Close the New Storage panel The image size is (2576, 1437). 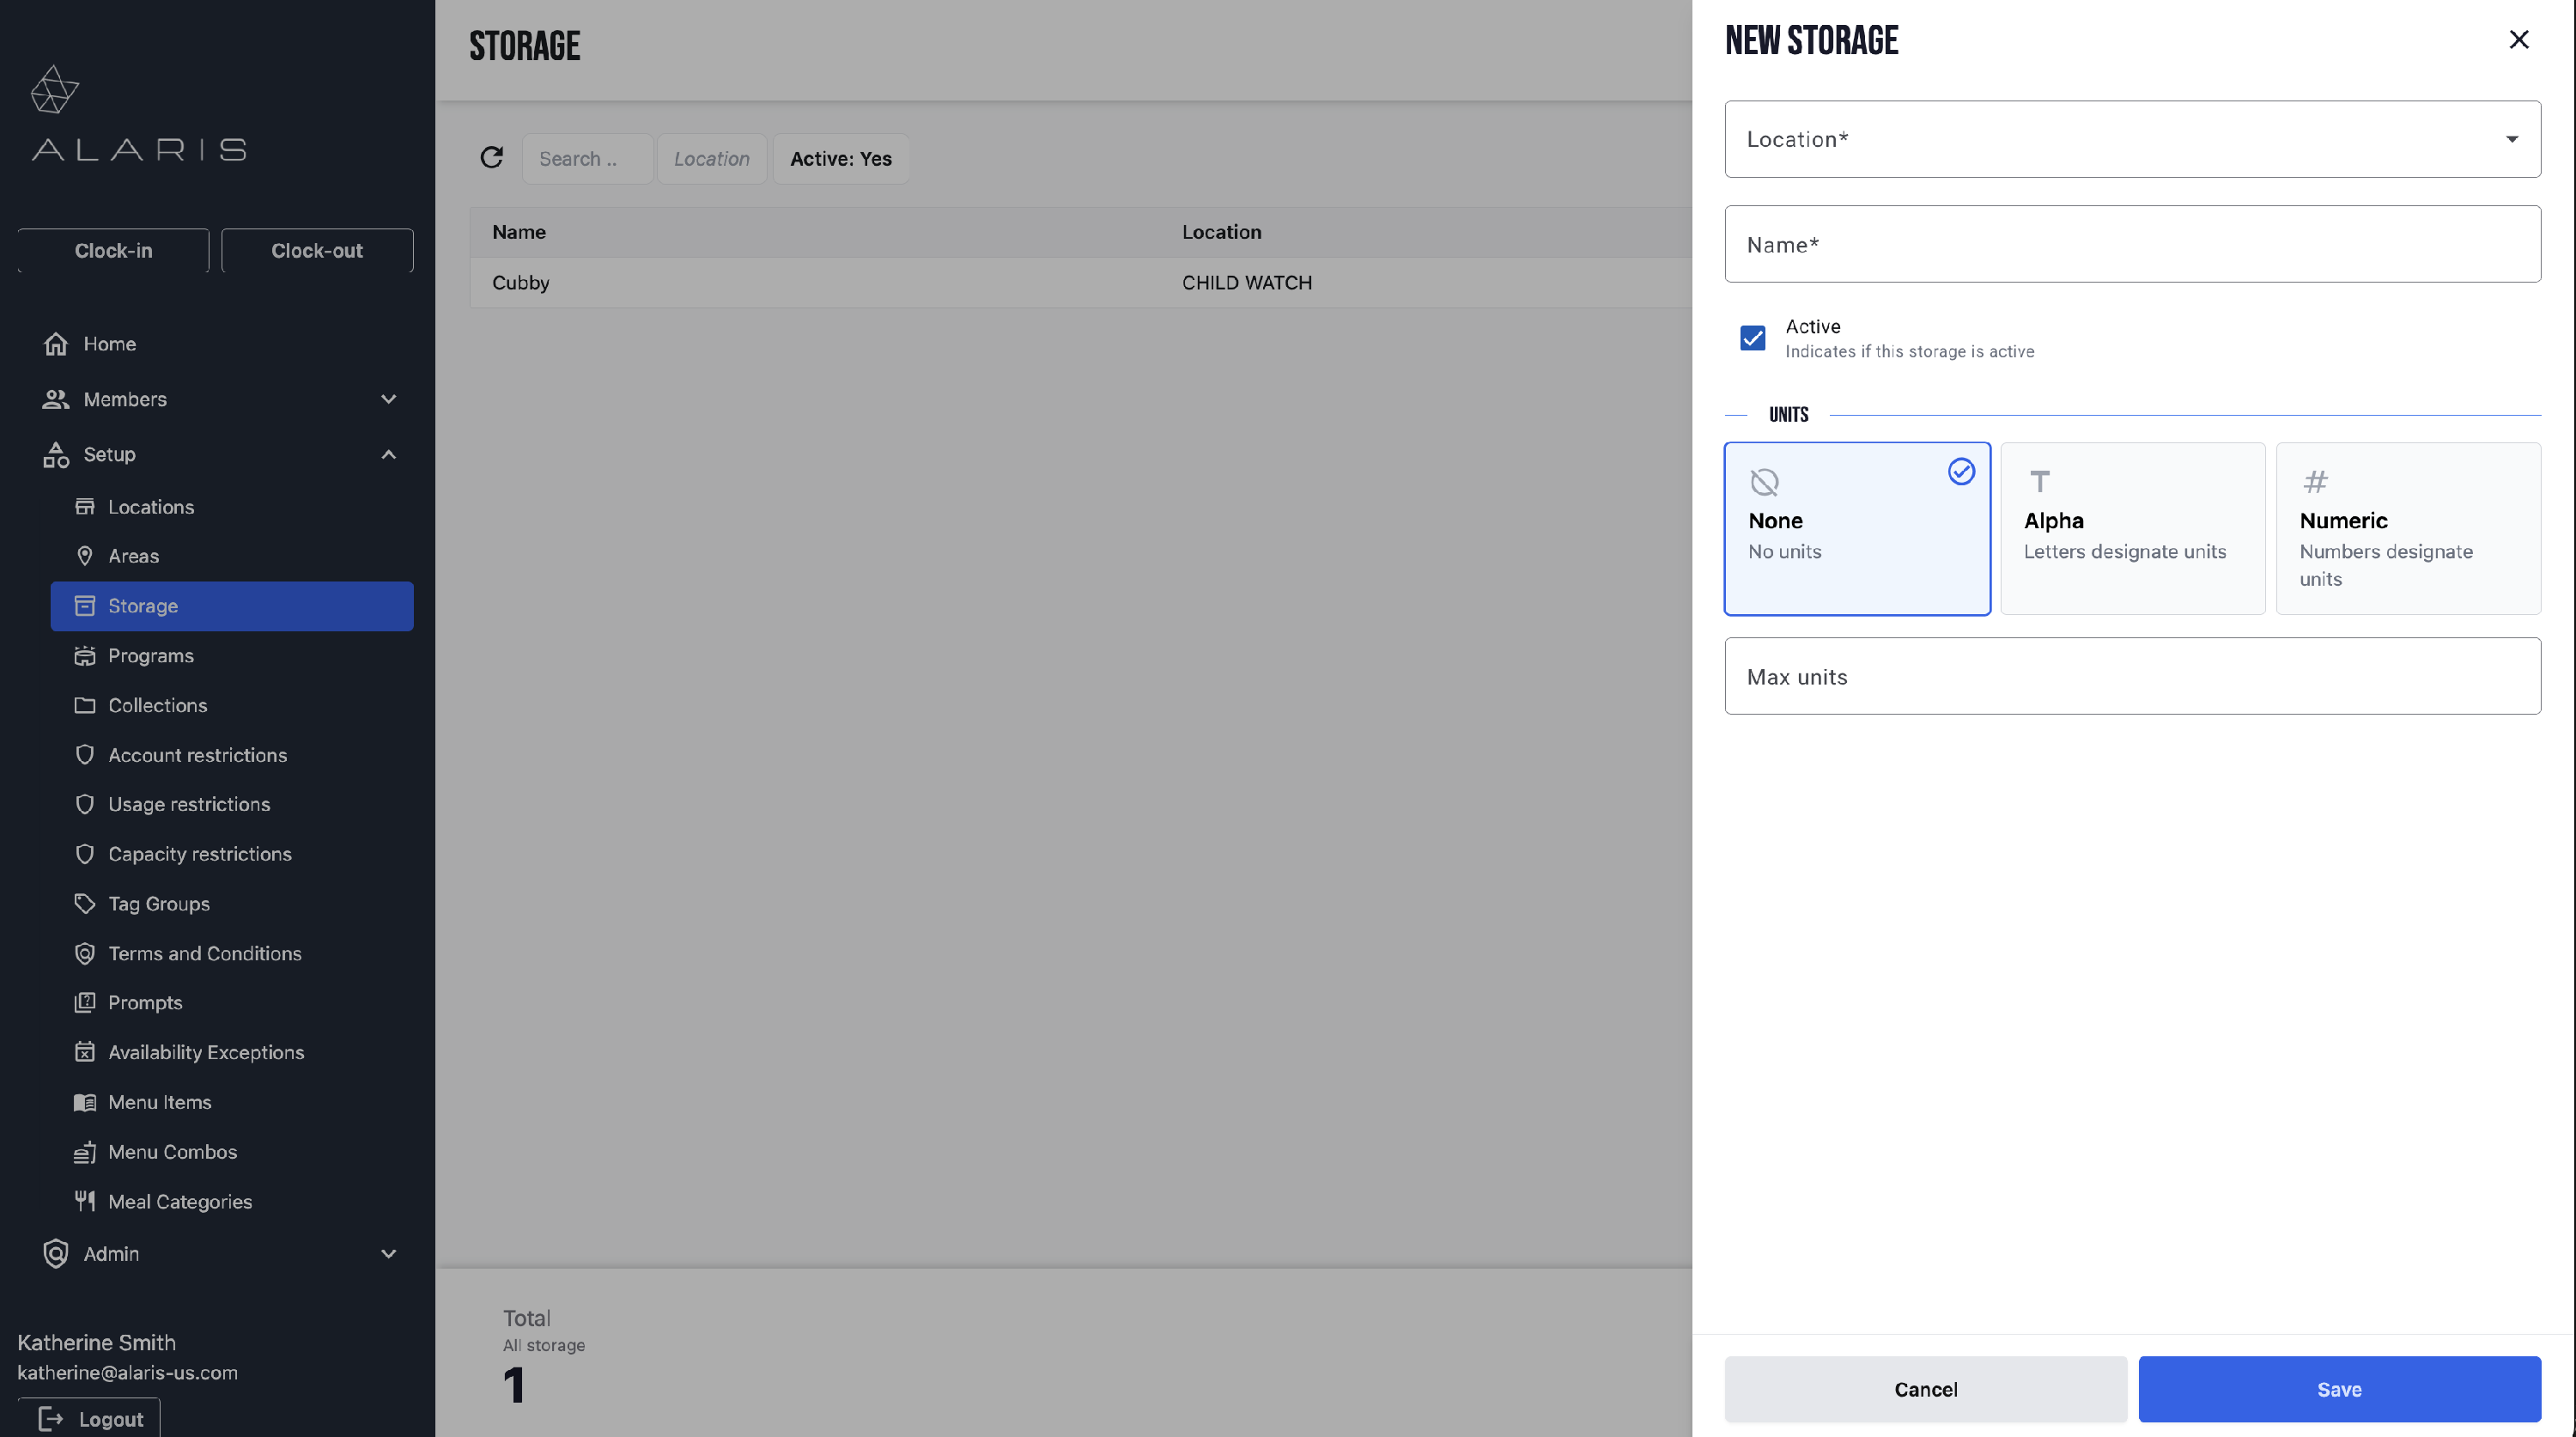point(2519,40)
